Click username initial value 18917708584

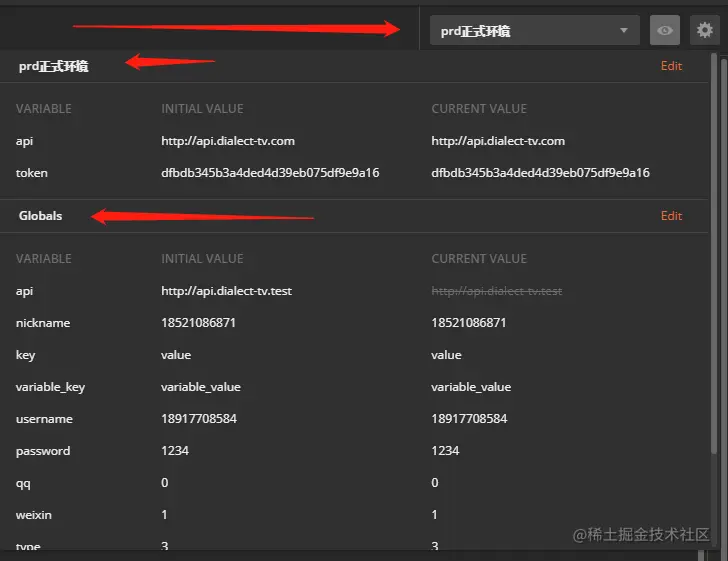(x=199, y=419)
